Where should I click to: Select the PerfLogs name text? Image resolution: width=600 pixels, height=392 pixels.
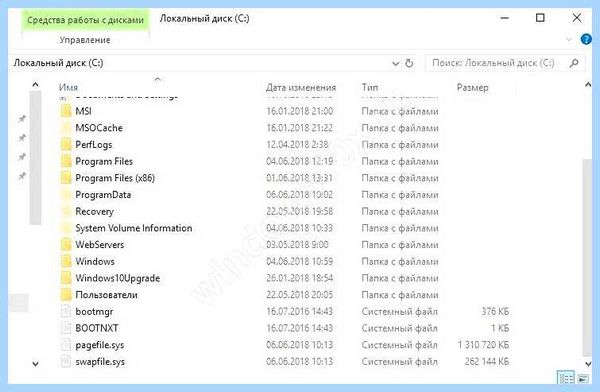coord(94,145)
